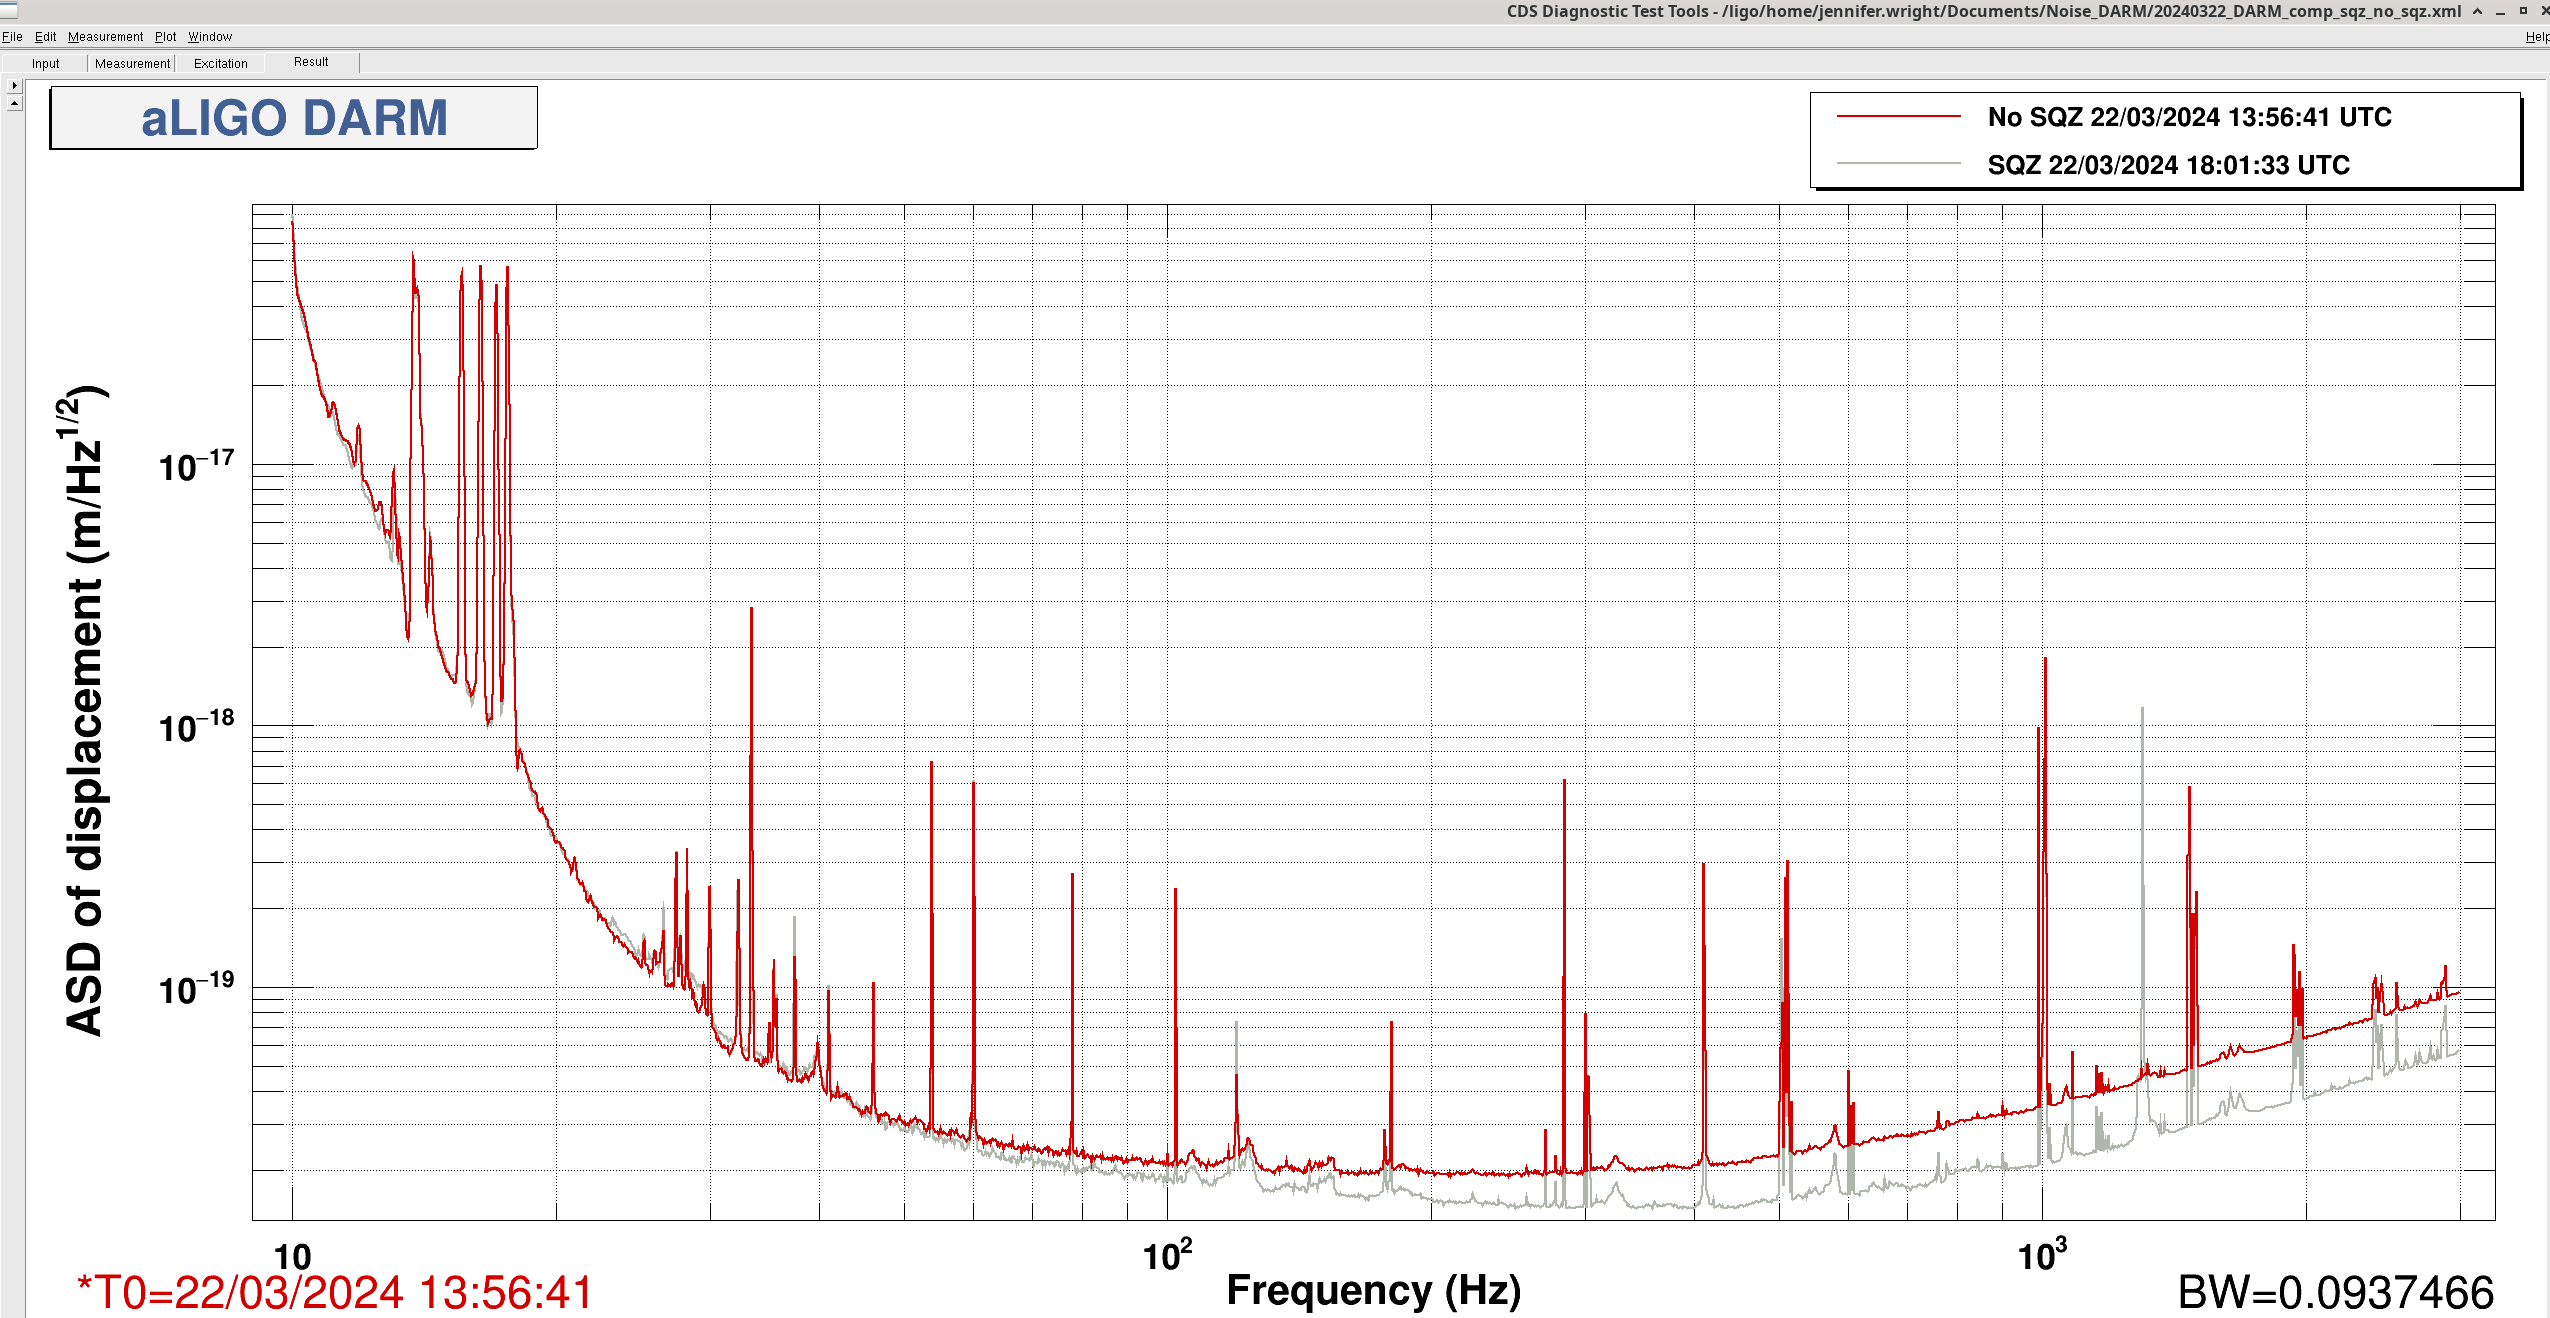
Task: Open the File menu
Action: click(12, 37)
